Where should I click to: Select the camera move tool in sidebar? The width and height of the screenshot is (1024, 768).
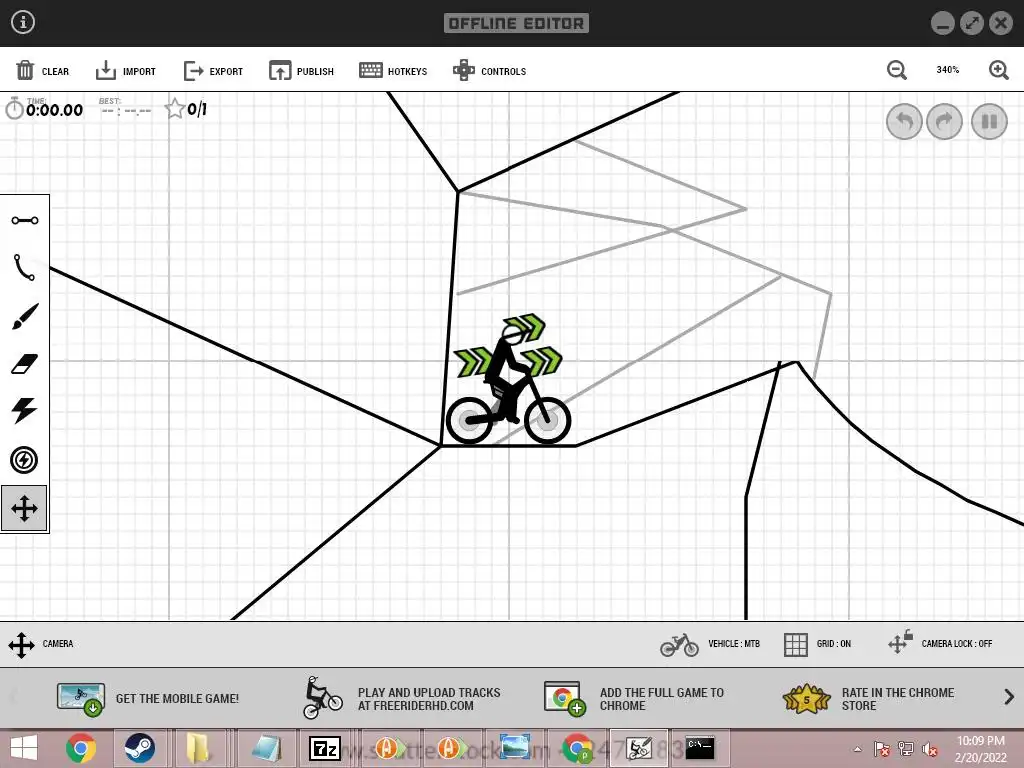(24, 508)
